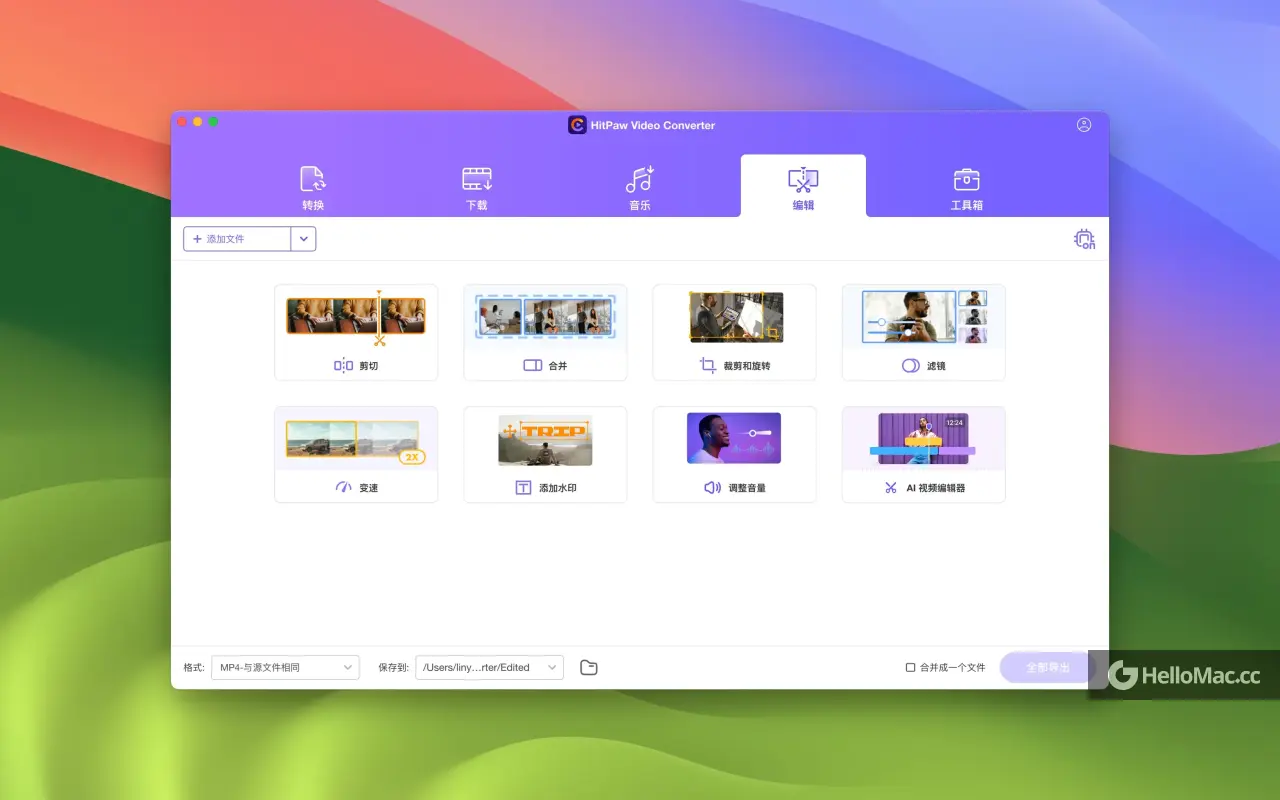Open the 音乐 (Music) tab
Image resolution: width=1280 pixels, height=800 pixels.
pyautogui.click(x=640, y=187)
